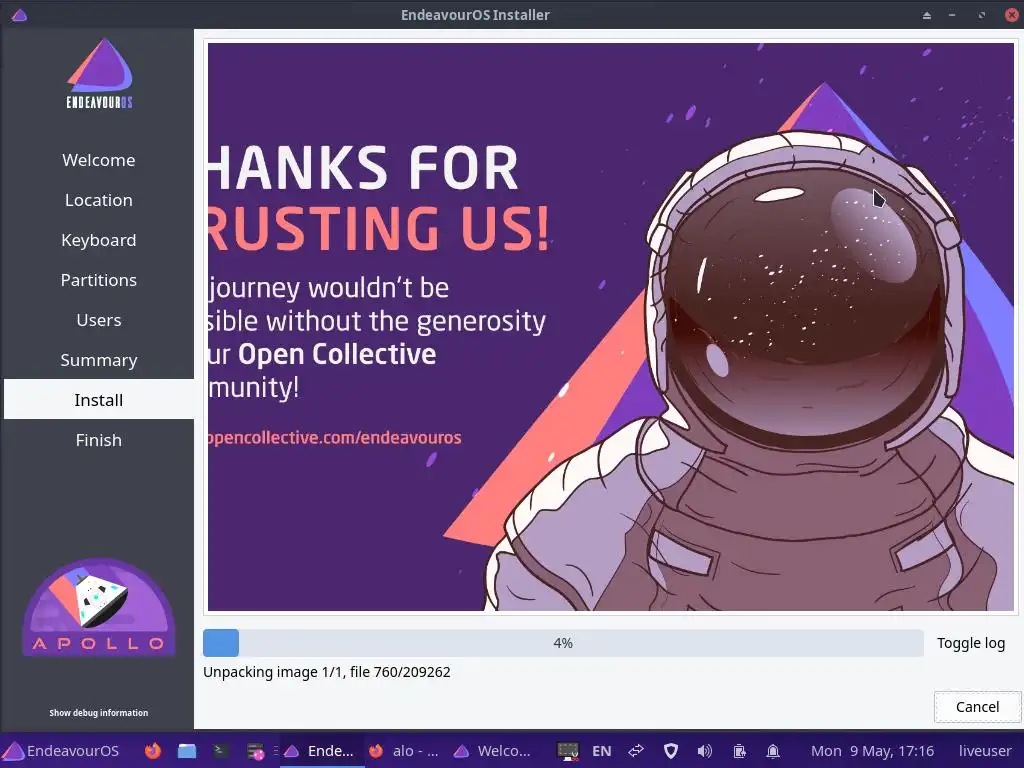Switch to the 'Welco...' taskbar window
This screenshot has height=768, width=1024.
tap(493, 751)
